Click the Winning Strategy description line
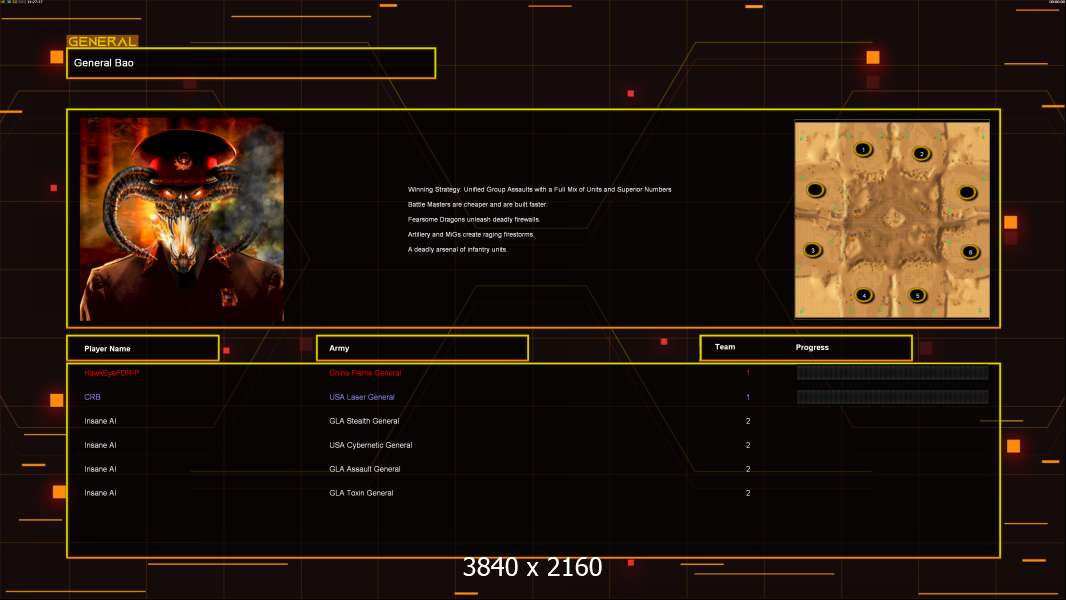Viewport: 1066px width, 600px height. click(540, 190)
